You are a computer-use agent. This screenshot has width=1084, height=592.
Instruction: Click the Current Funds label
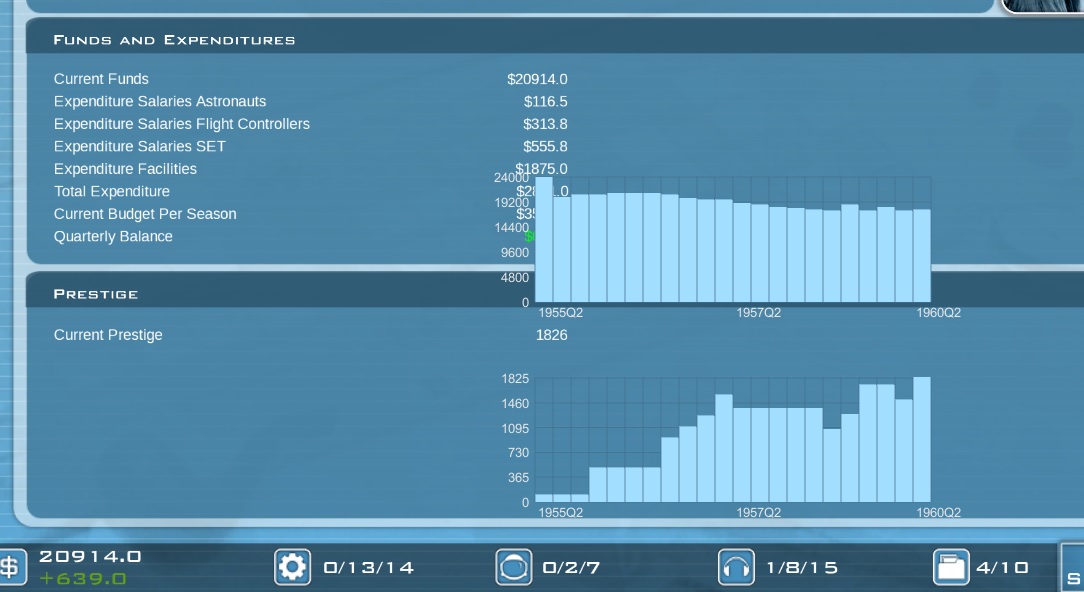(x=101, y=79)
